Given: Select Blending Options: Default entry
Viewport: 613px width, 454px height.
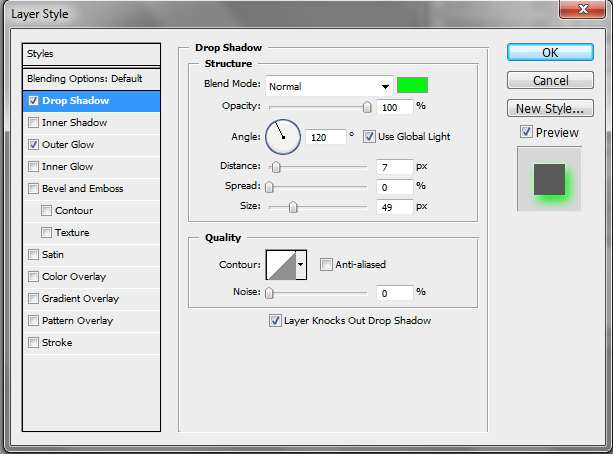Looking at the screenshot, I should click(85, 78).
